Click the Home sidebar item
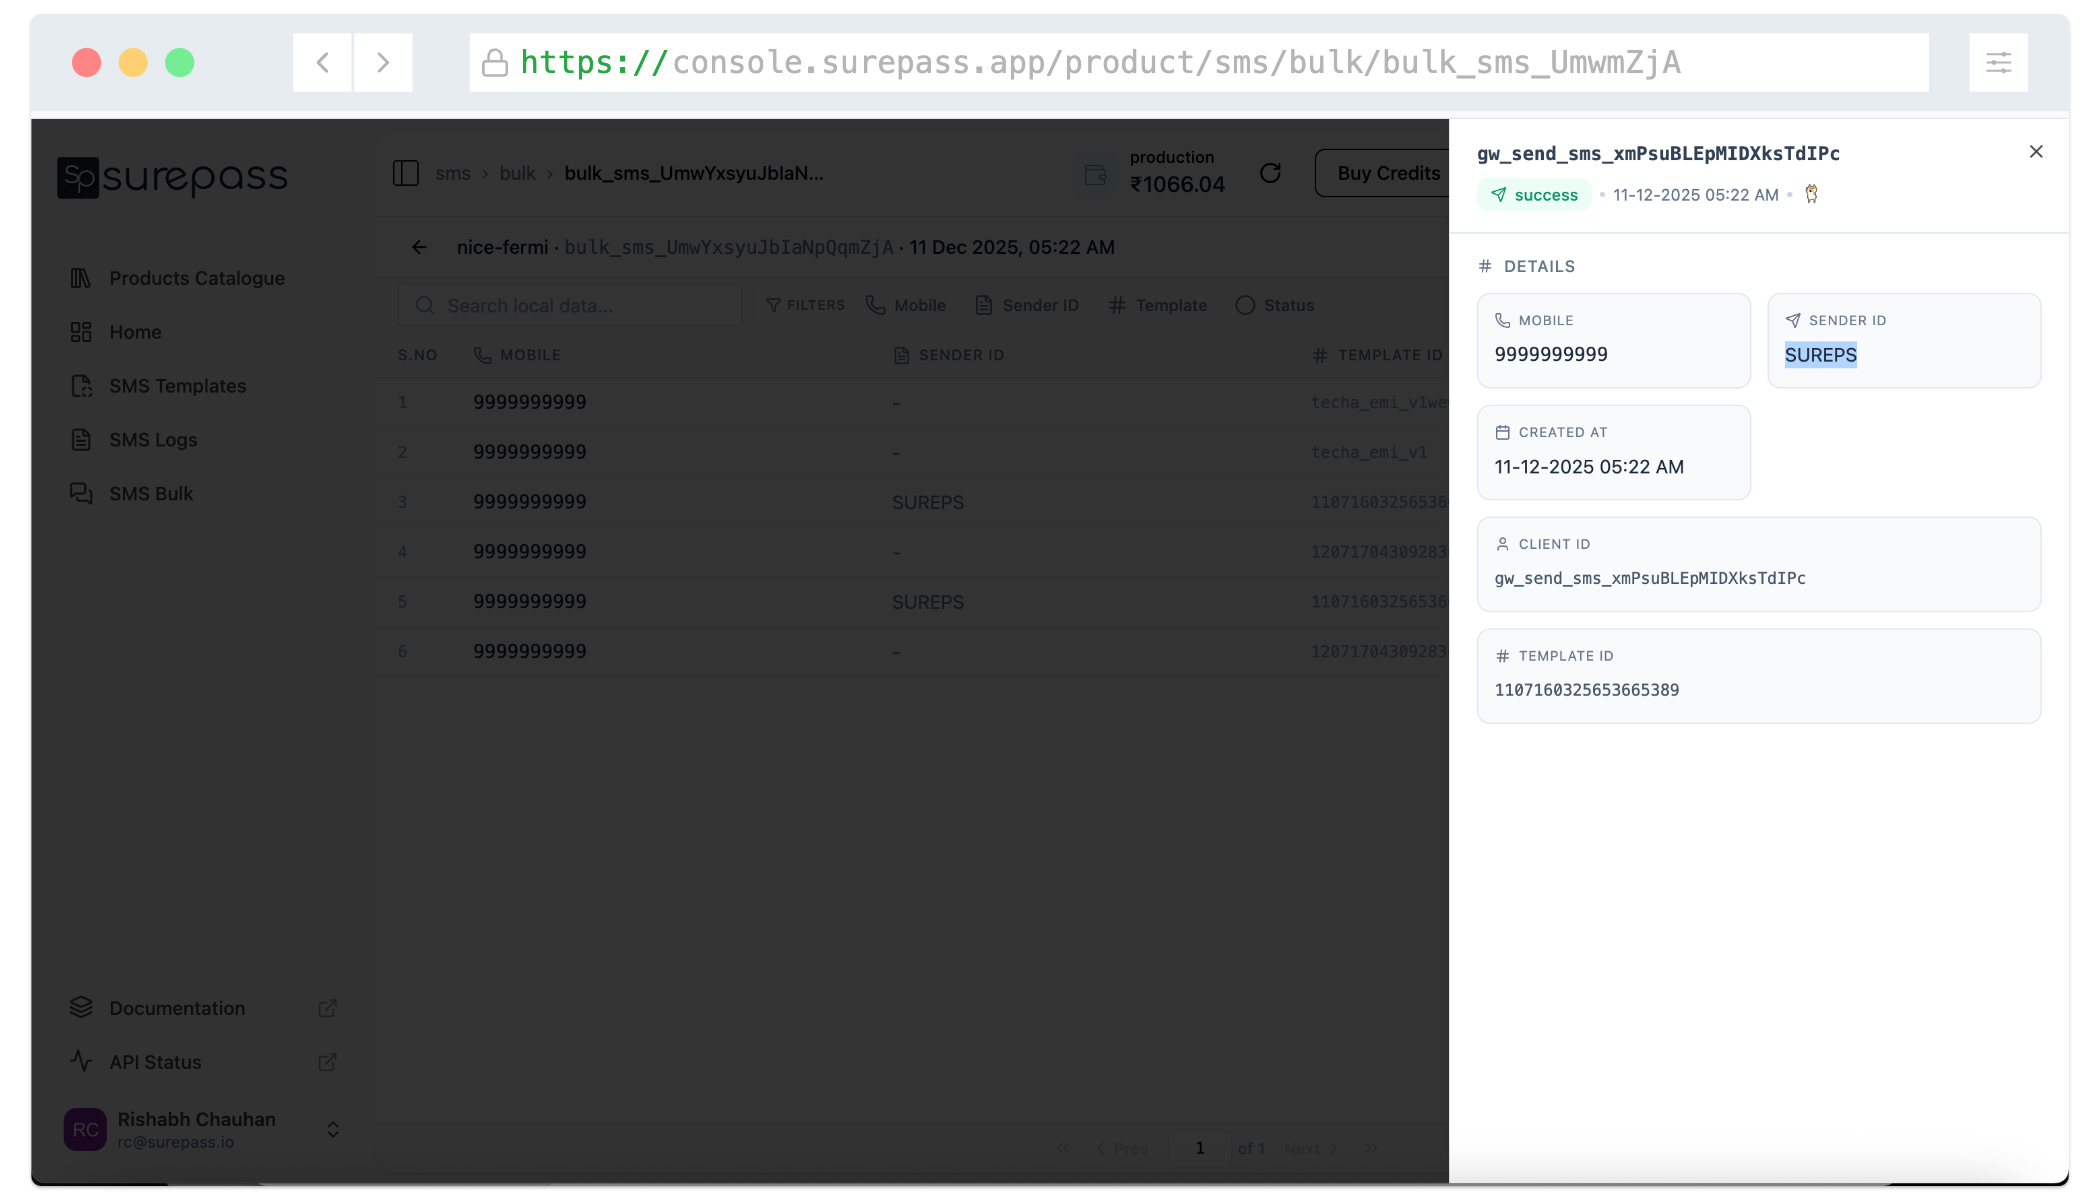The width and height of the screenshot is (2100, 1200). [135, 332]
